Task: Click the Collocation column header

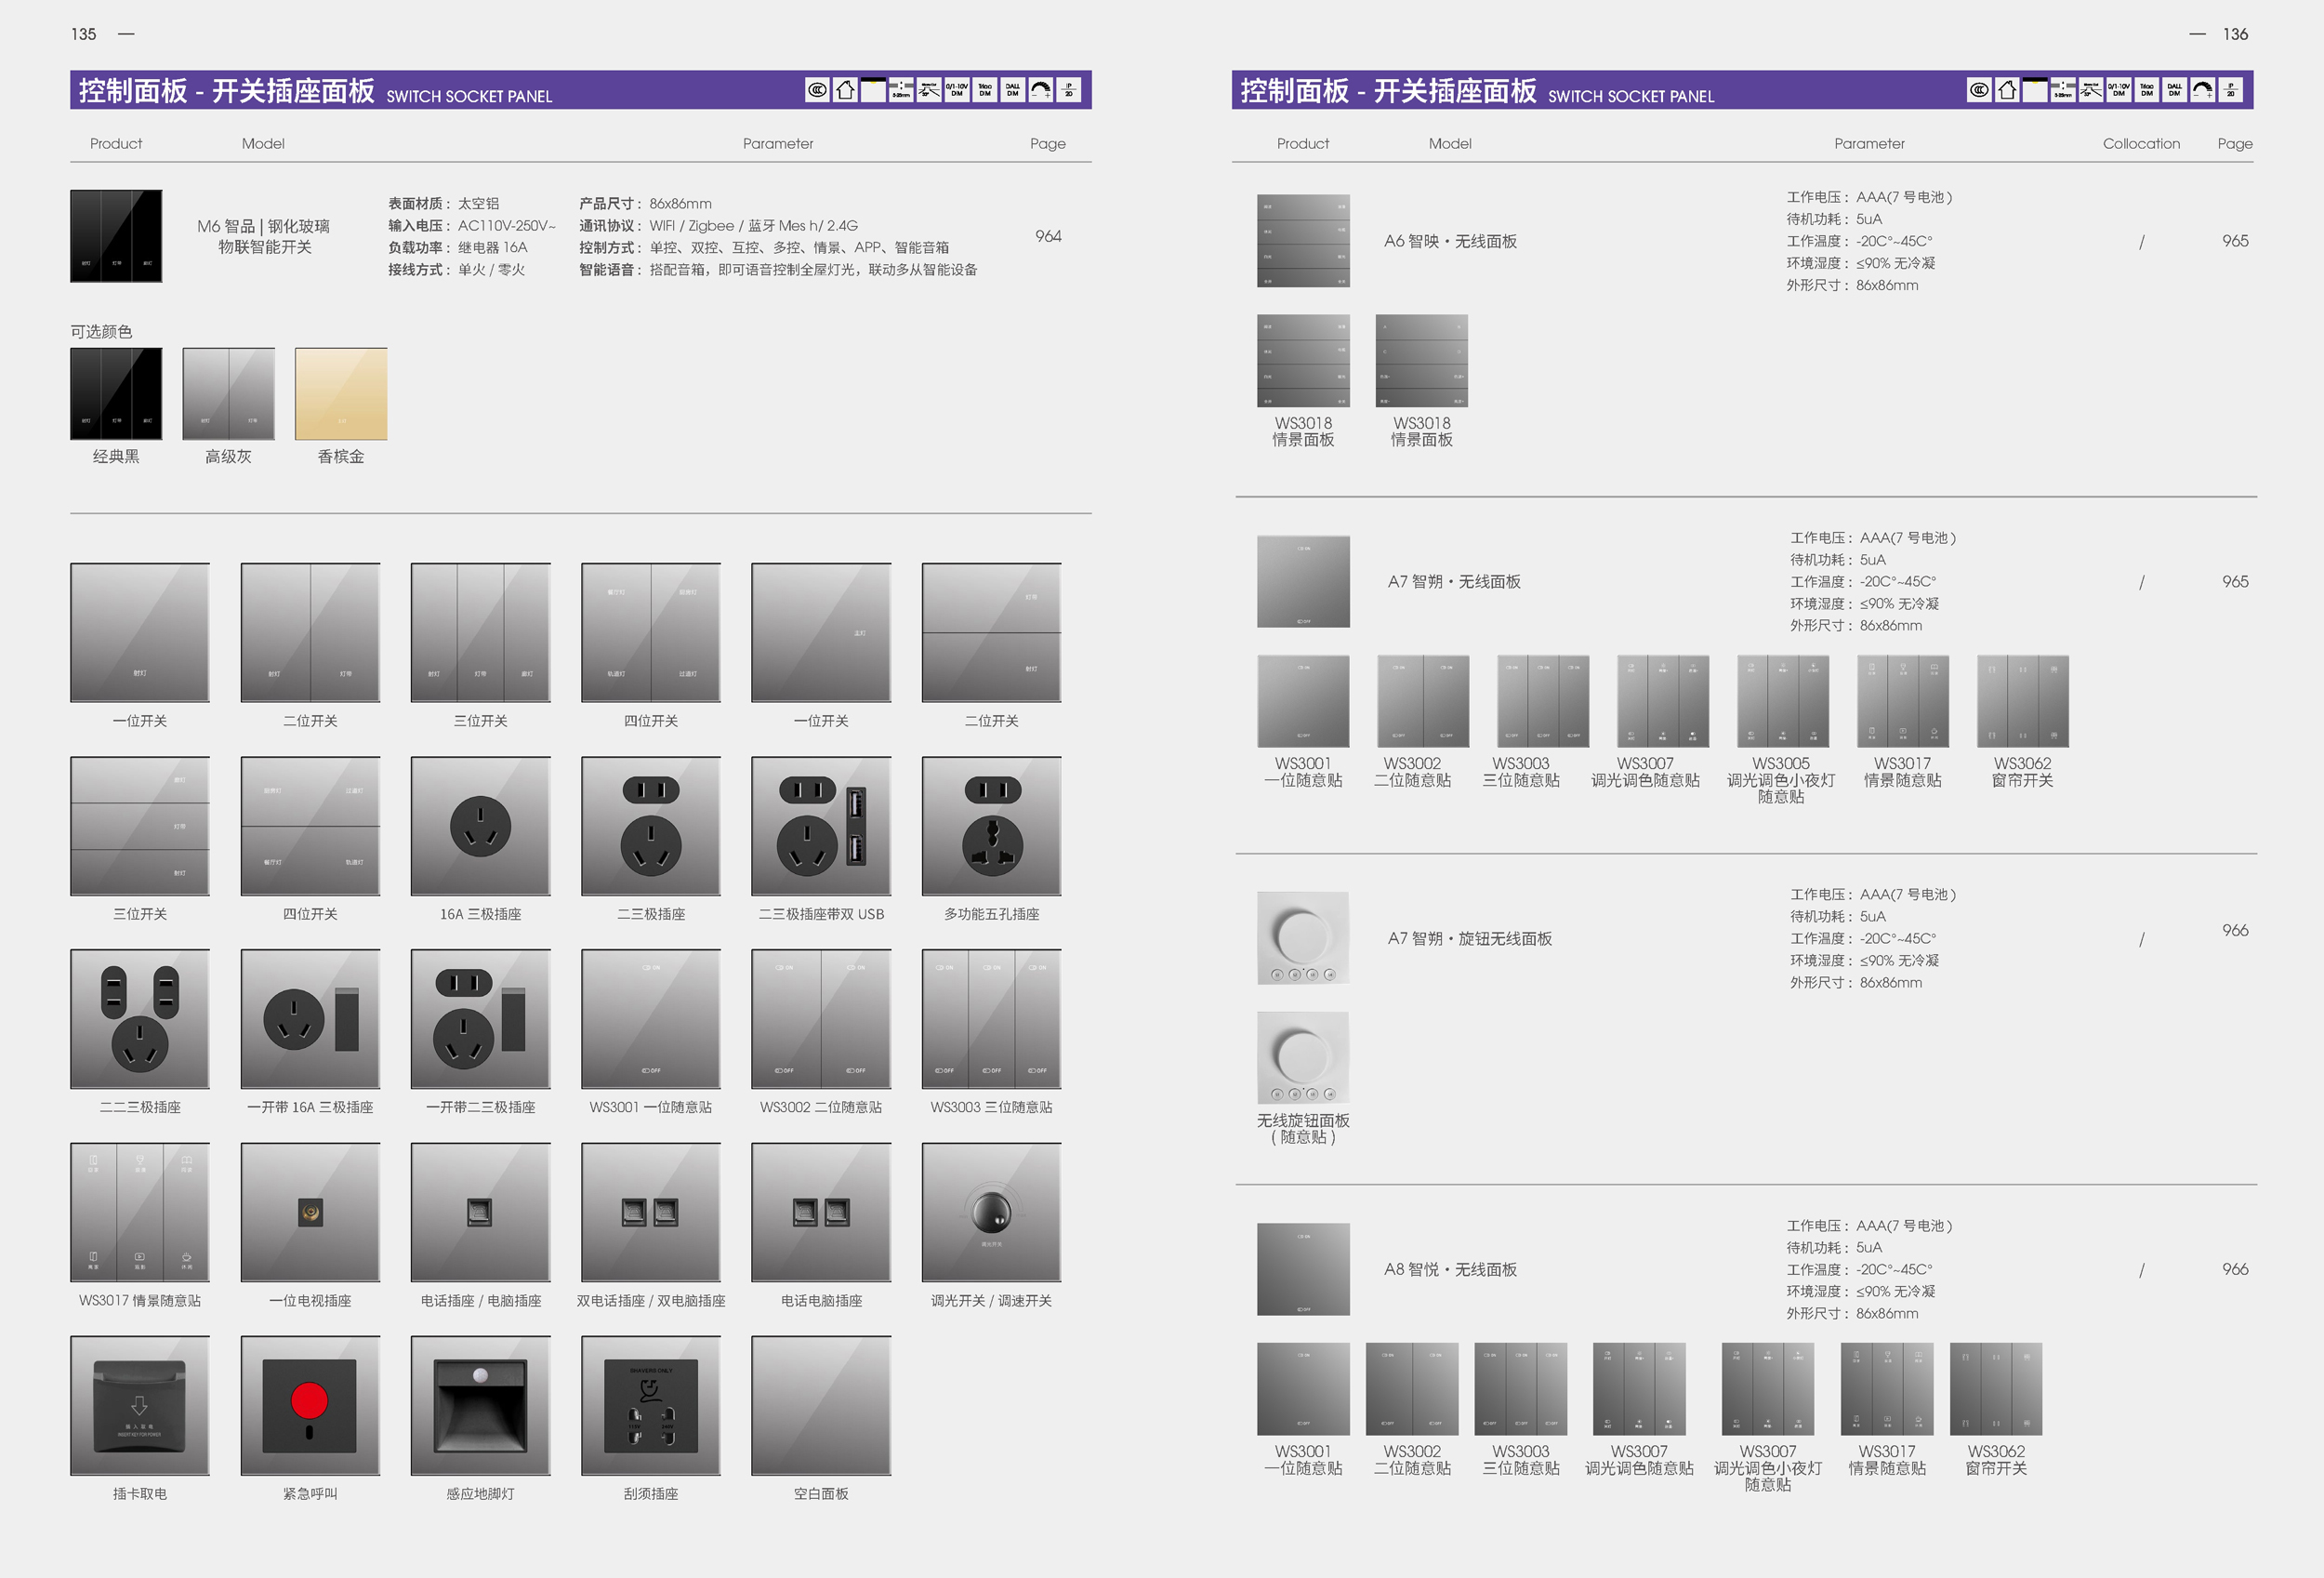Action: click(x=2140, y=143)
